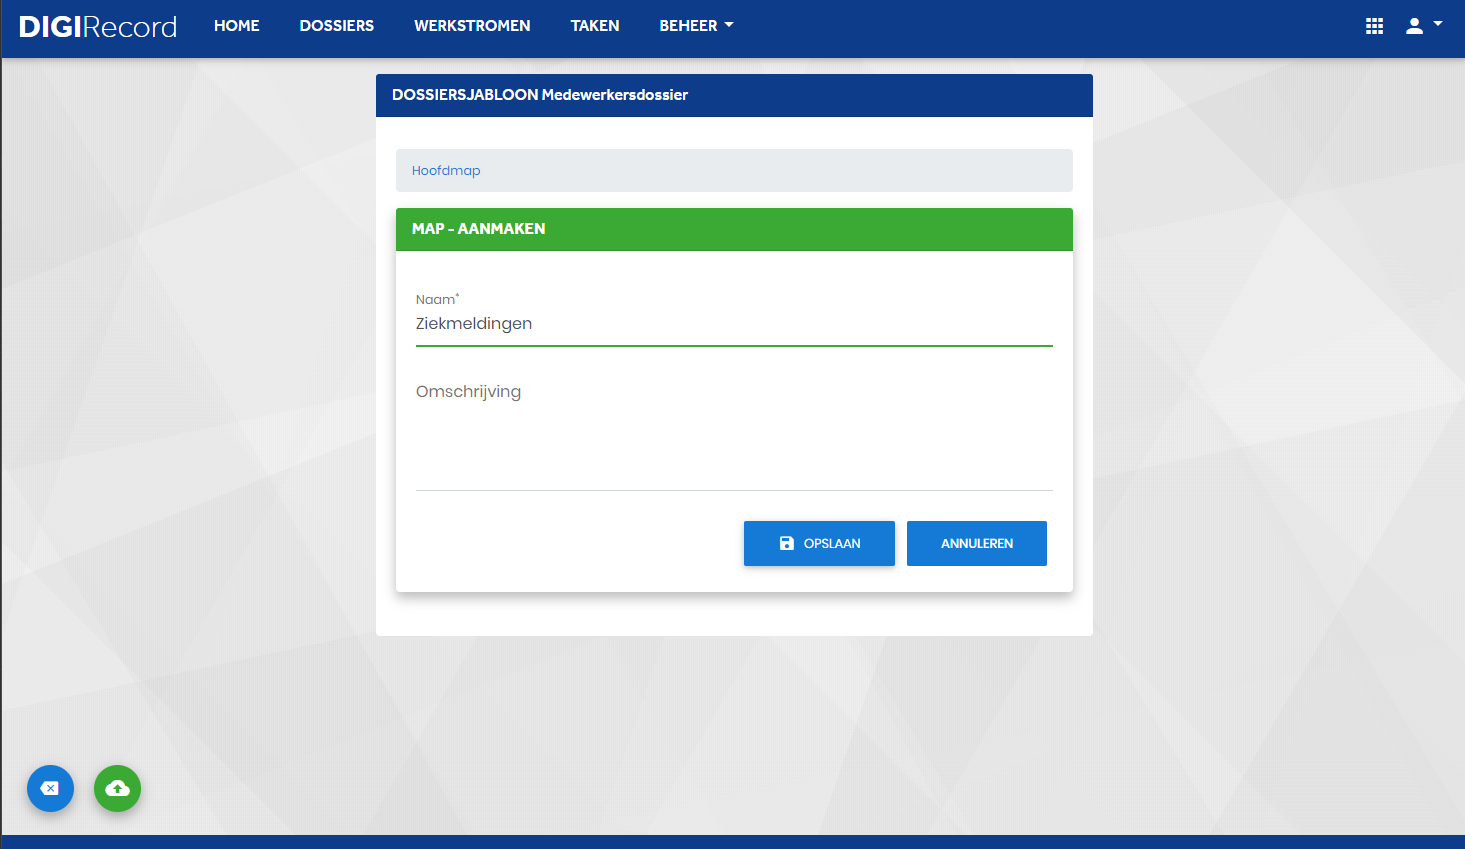Click the Annuleren button

(x=977, y=543)
